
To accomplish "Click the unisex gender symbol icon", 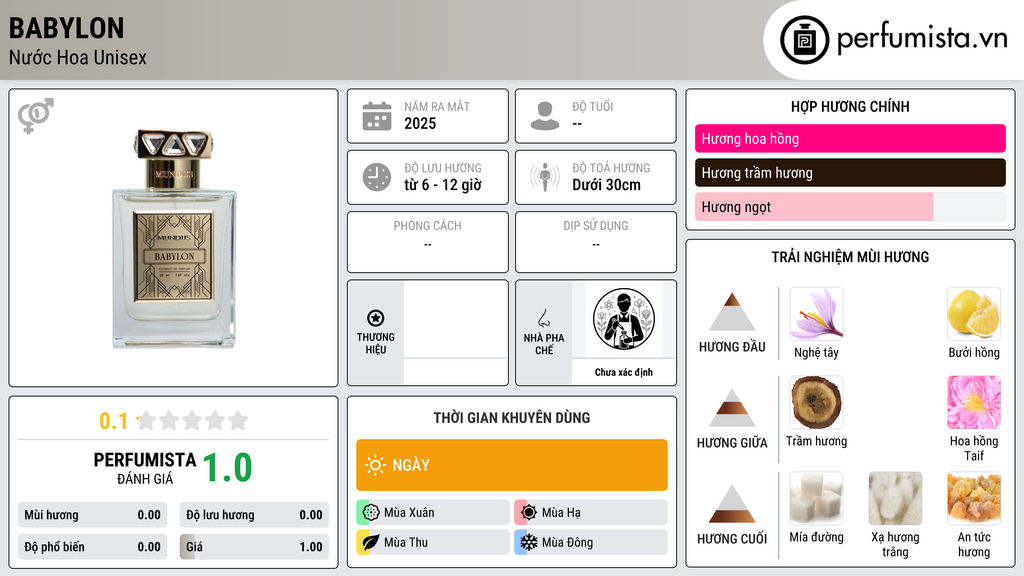I will (x=35, y=116).
